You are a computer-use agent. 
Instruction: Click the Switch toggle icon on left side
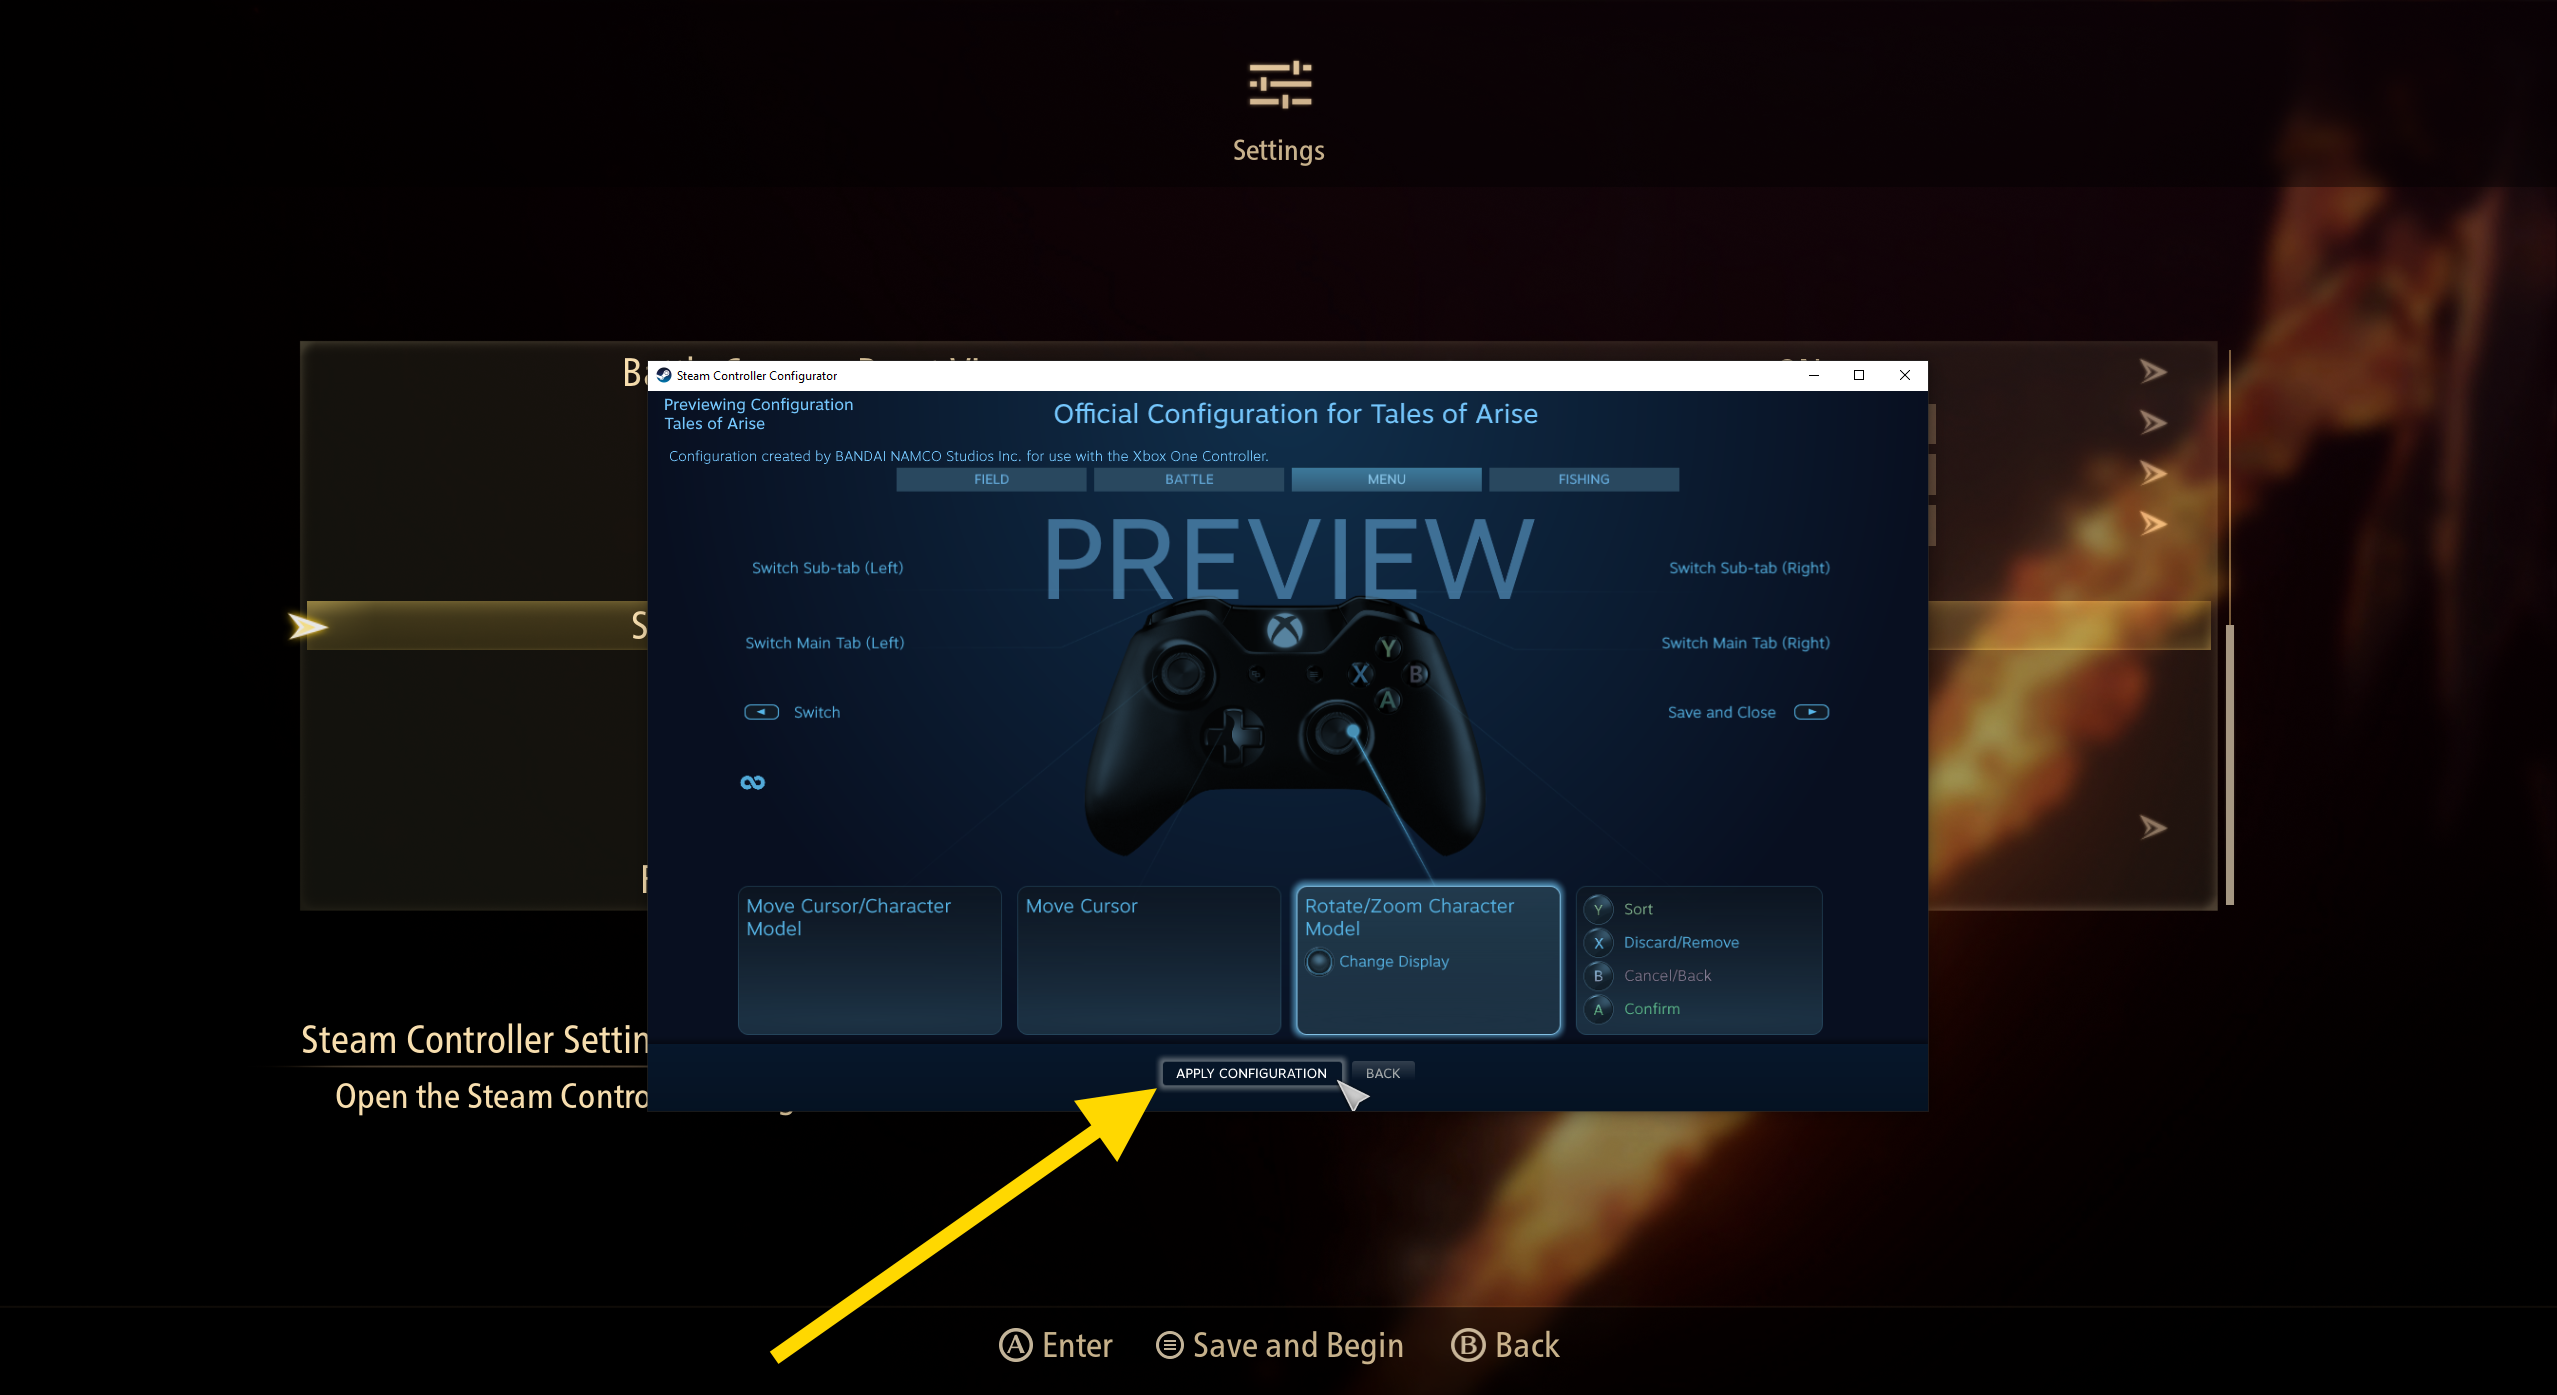point(761,710)
